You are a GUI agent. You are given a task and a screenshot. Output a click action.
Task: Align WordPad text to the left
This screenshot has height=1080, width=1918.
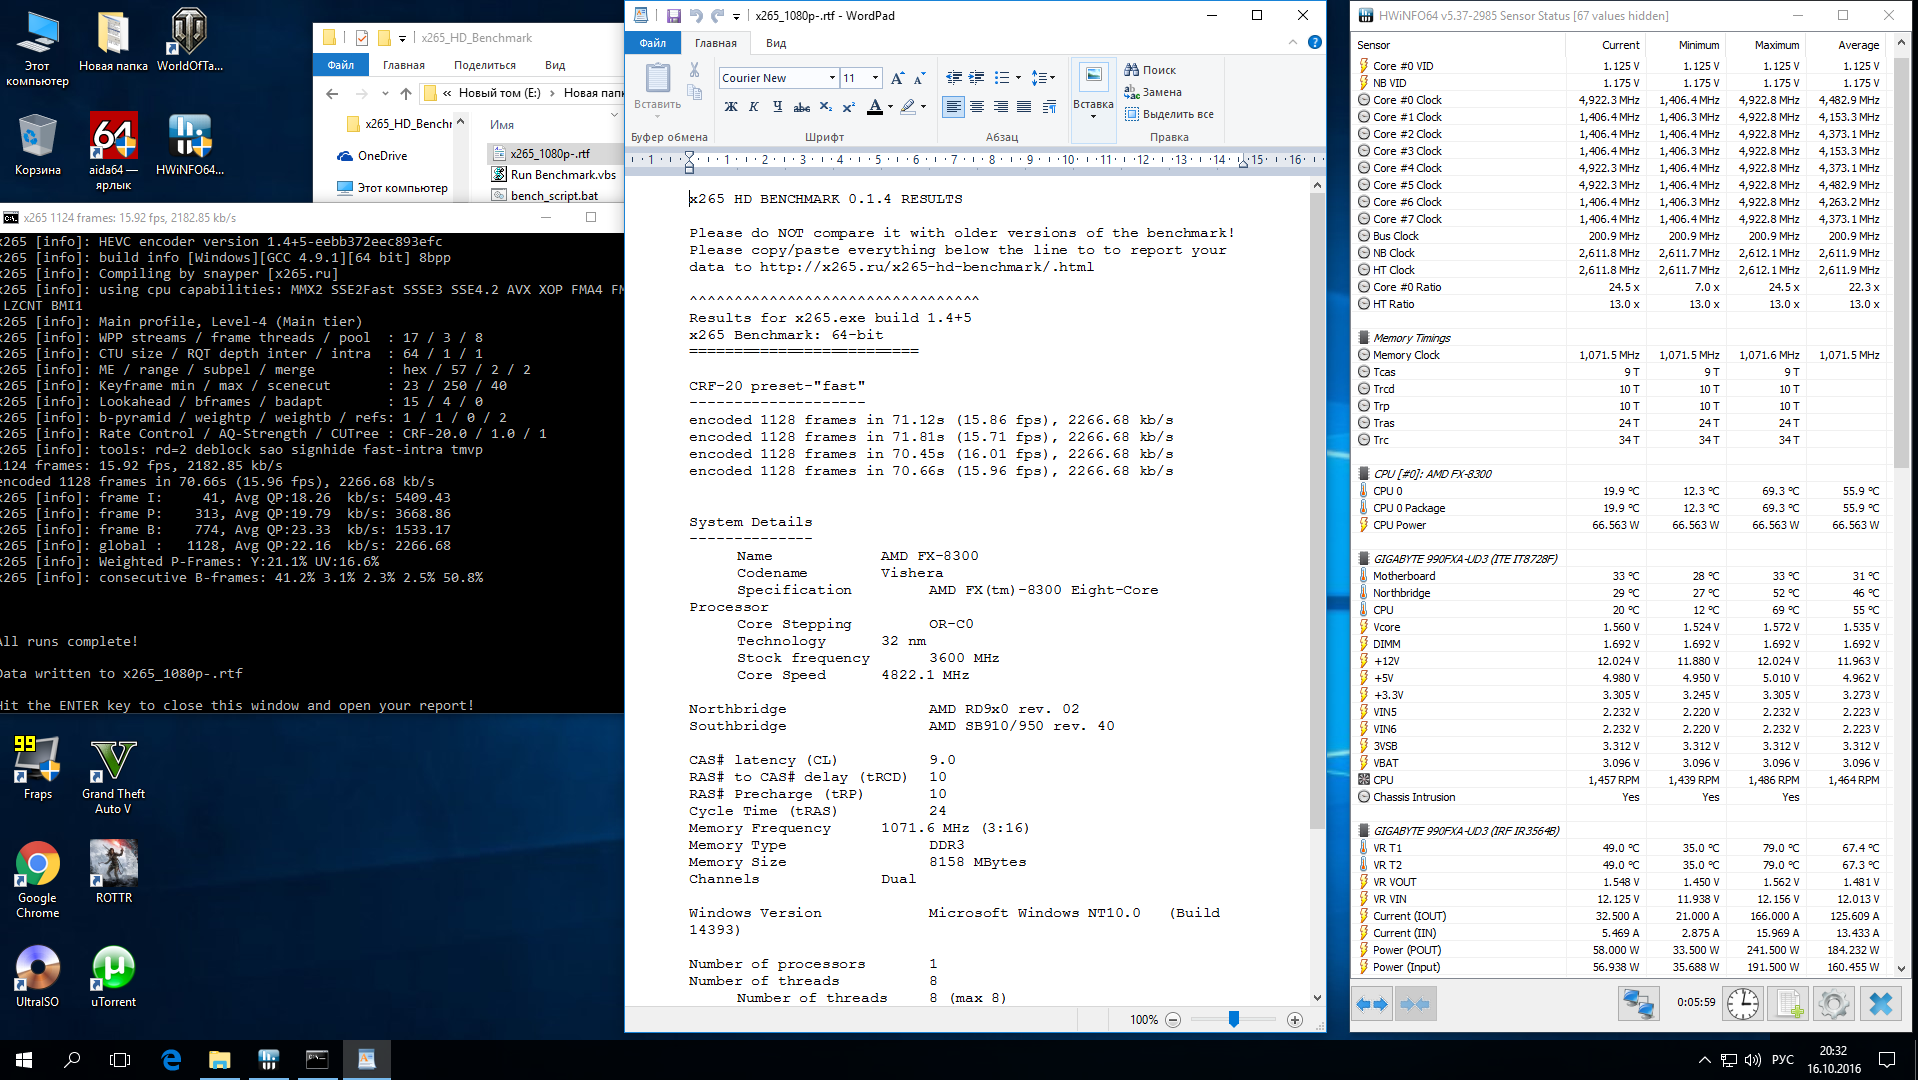954,107
